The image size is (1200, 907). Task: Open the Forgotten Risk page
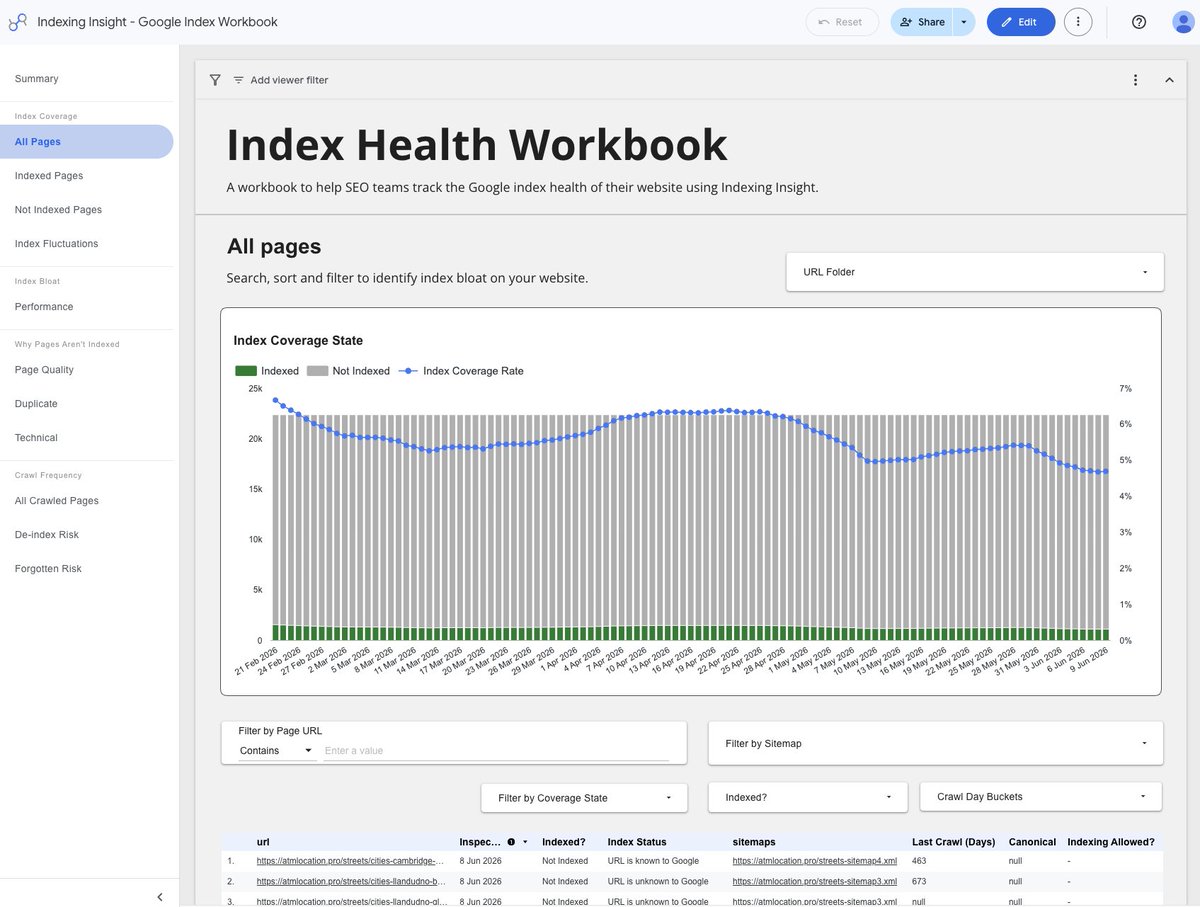click(x=48, y=569)
